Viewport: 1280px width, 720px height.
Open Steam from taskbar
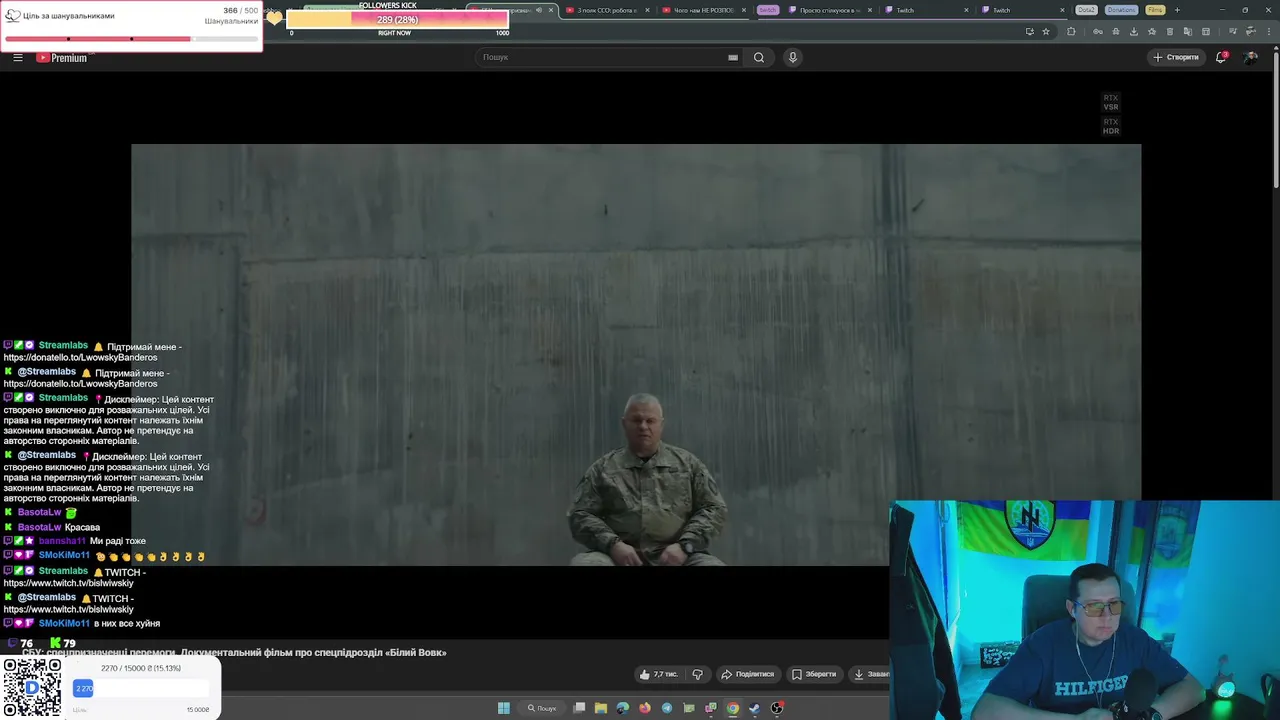(x=754, y=708)
